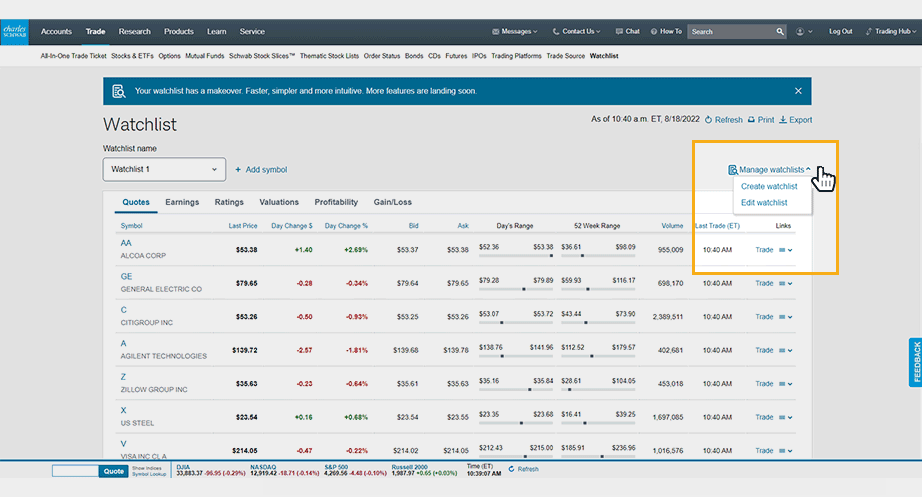
Task: Open the Research menu
Action: [x=135, y=32]
